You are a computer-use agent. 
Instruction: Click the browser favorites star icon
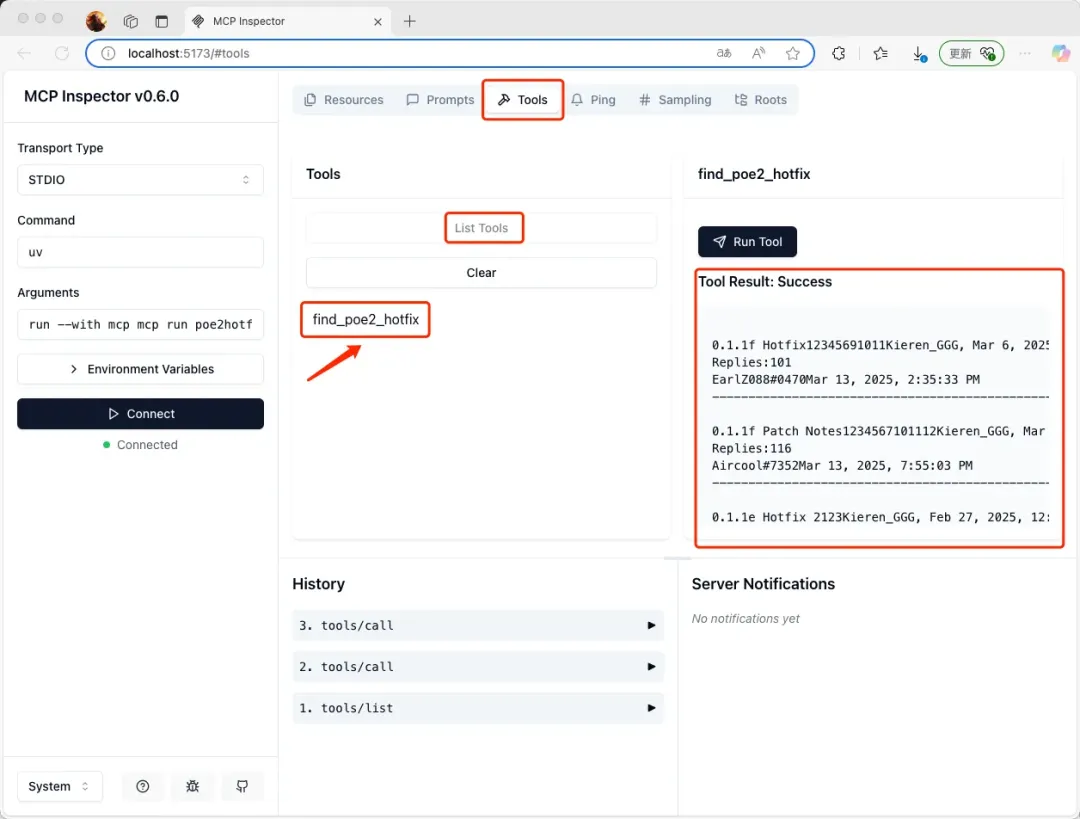(792, 53)
